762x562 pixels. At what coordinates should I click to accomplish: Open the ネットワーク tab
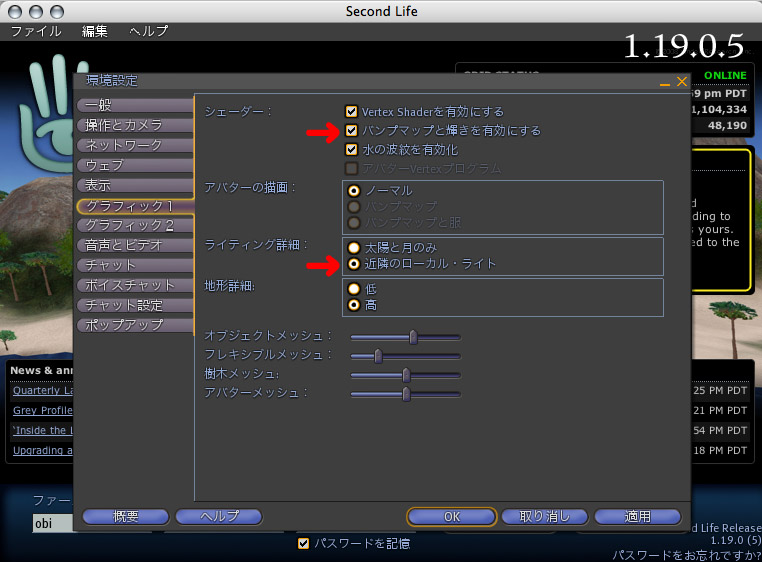click(135, 145)
